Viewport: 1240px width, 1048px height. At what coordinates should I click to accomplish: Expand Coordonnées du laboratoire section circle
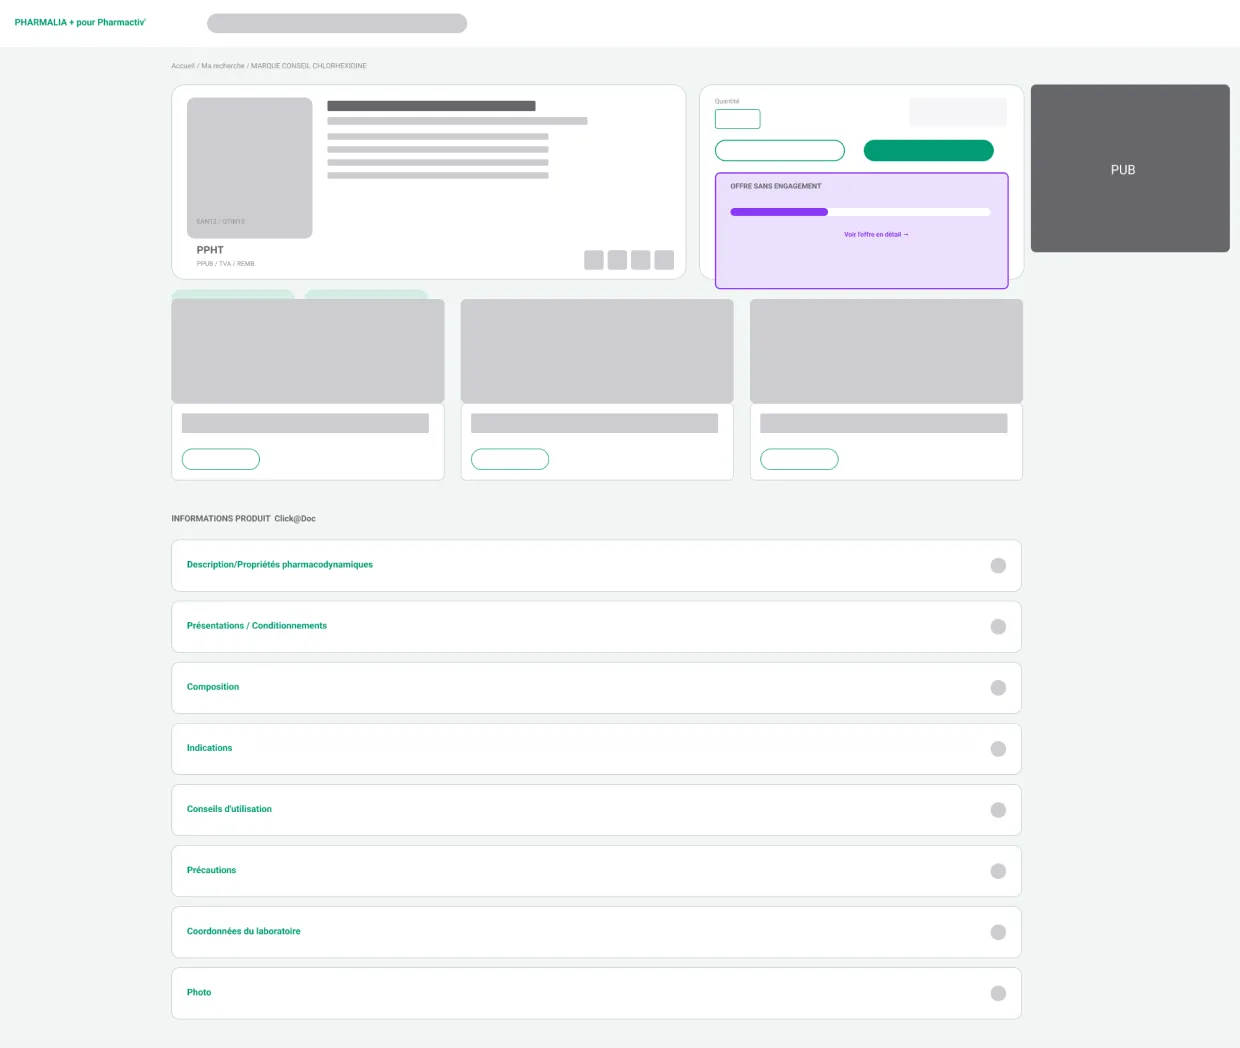998,932
